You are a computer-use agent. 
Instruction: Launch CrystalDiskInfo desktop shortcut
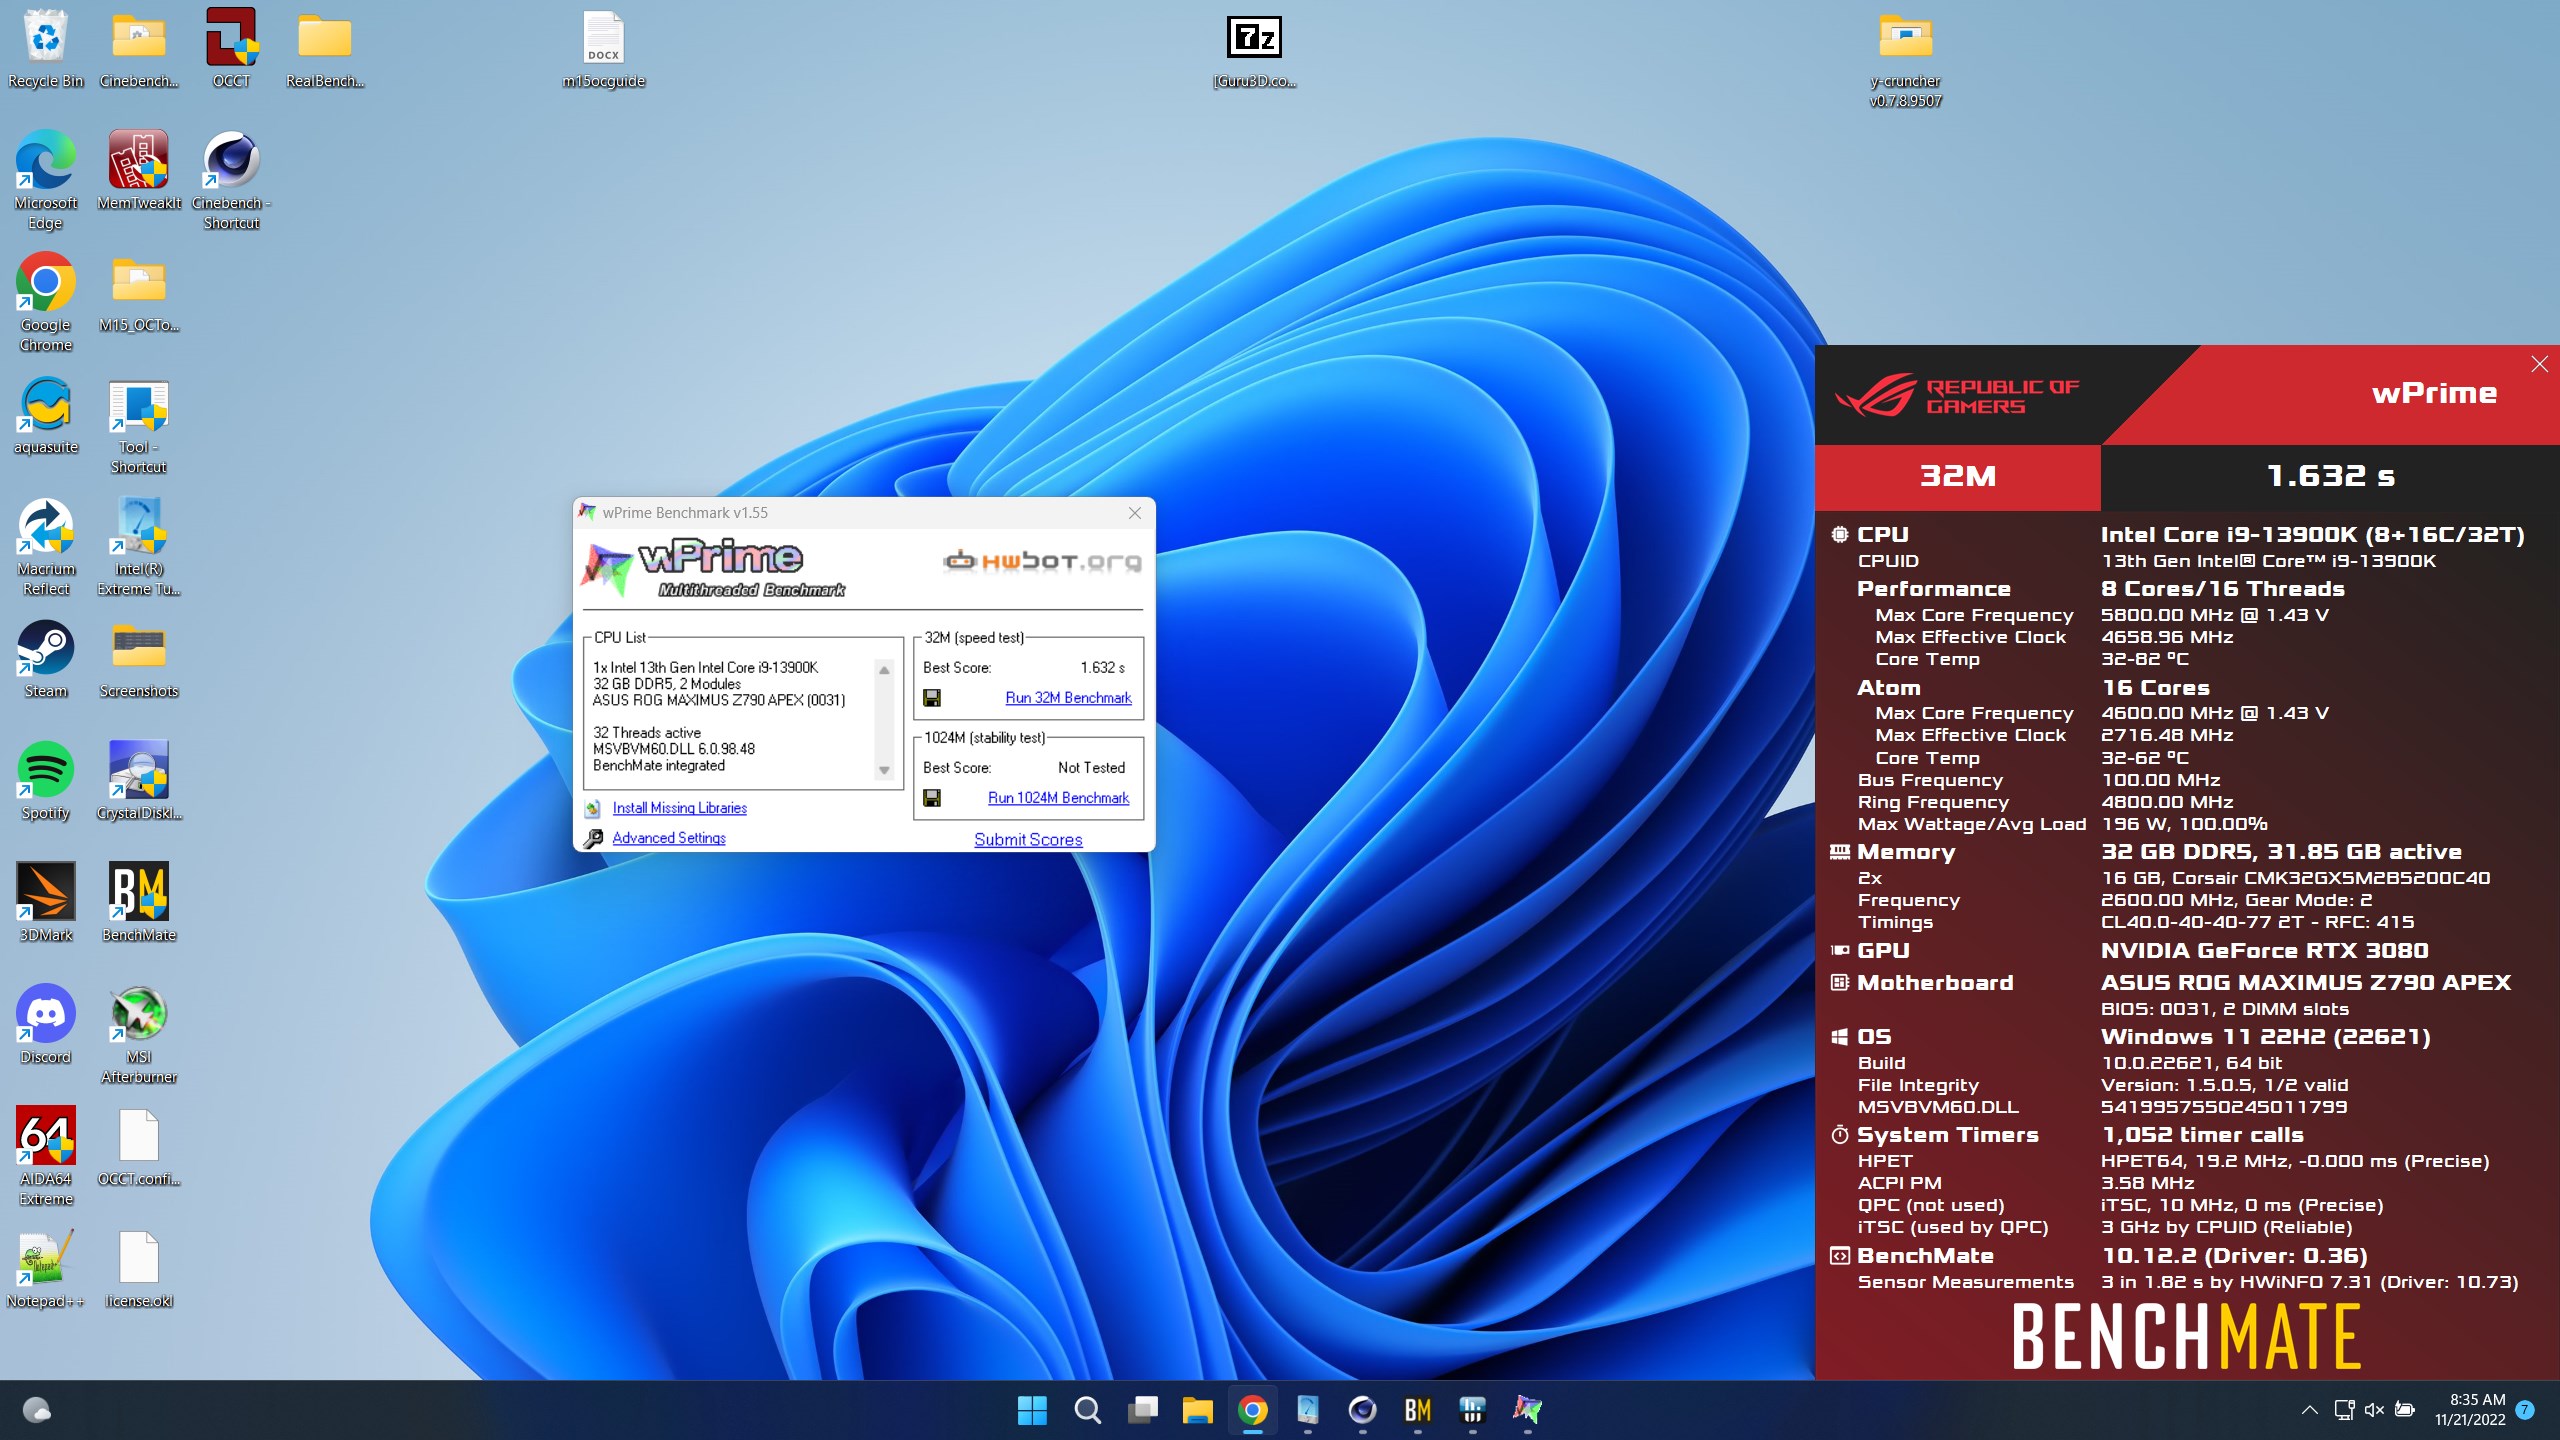pos(139,780)
